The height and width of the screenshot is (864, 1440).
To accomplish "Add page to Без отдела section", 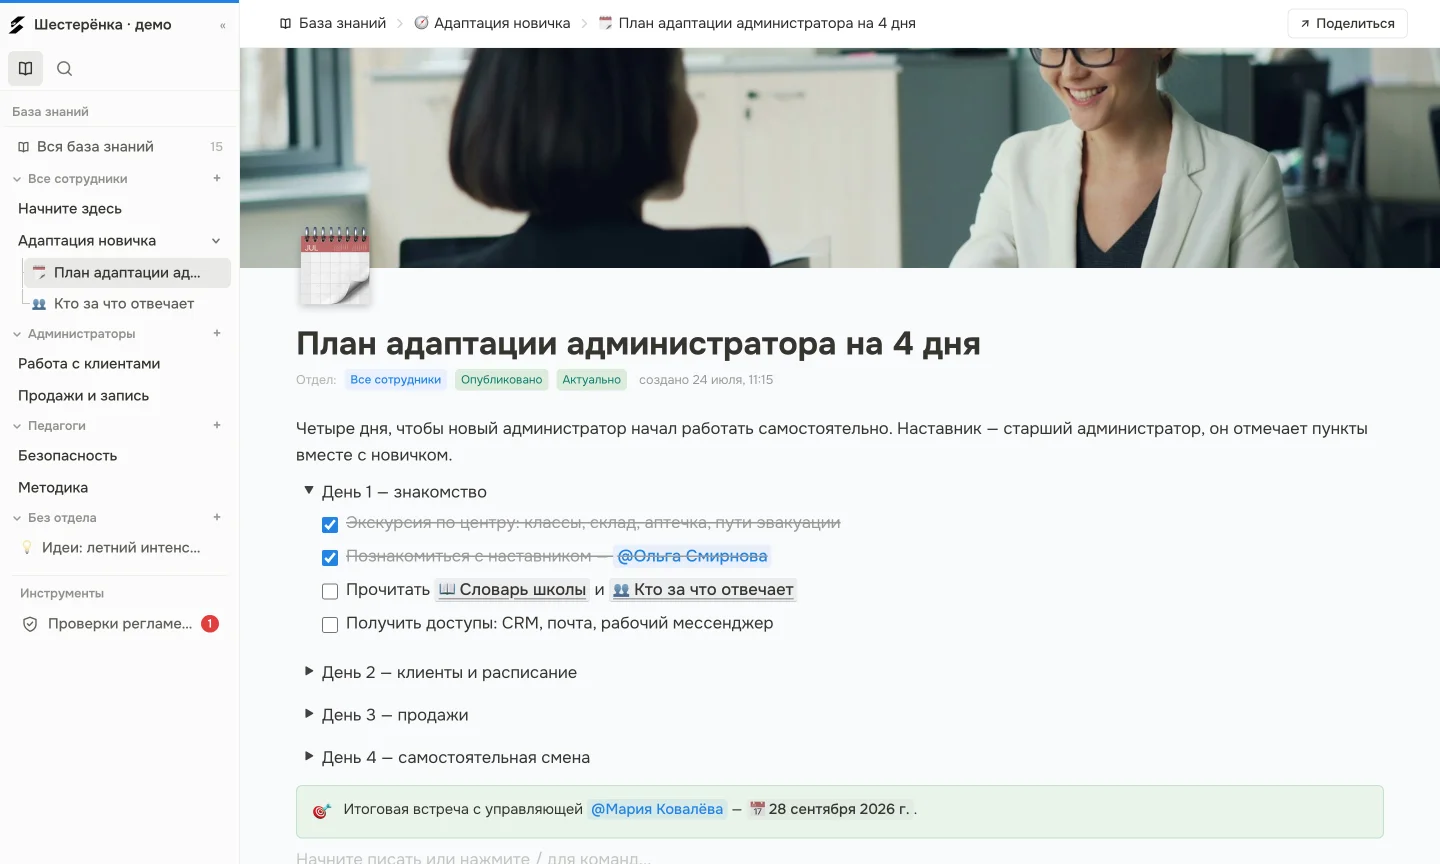I will coord(217,517).
